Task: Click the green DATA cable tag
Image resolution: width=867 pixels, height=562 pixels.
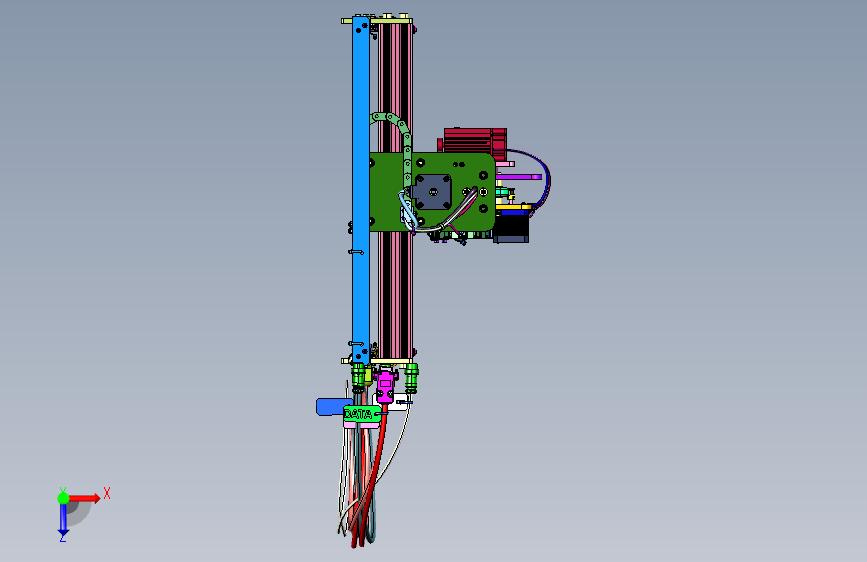Action: coord(362,414)
